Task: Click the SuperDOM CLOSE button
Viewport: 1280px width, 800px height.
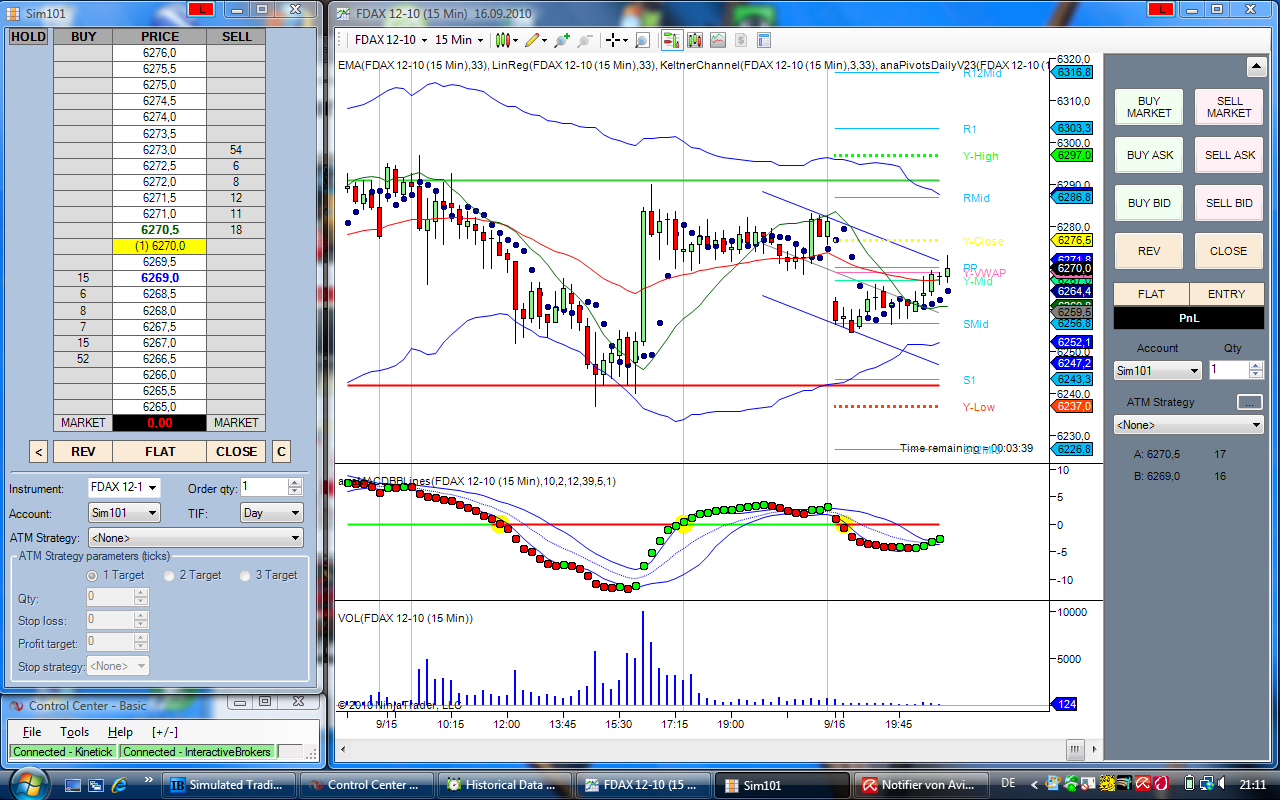Action: 237,452
